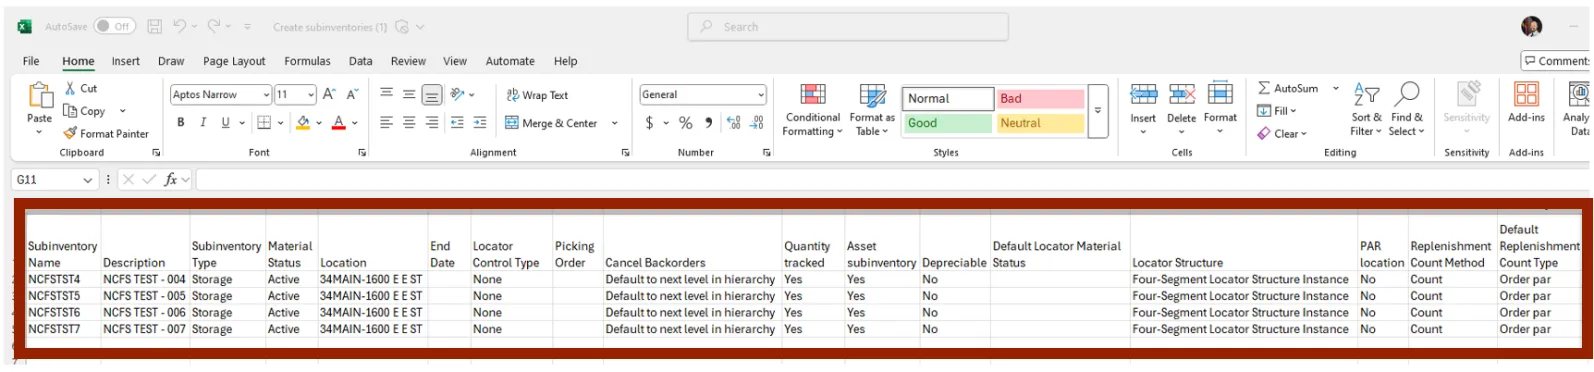Open the Format as Table icon
This screenshot has height=372, width=1594.
(x=872, y=96)
